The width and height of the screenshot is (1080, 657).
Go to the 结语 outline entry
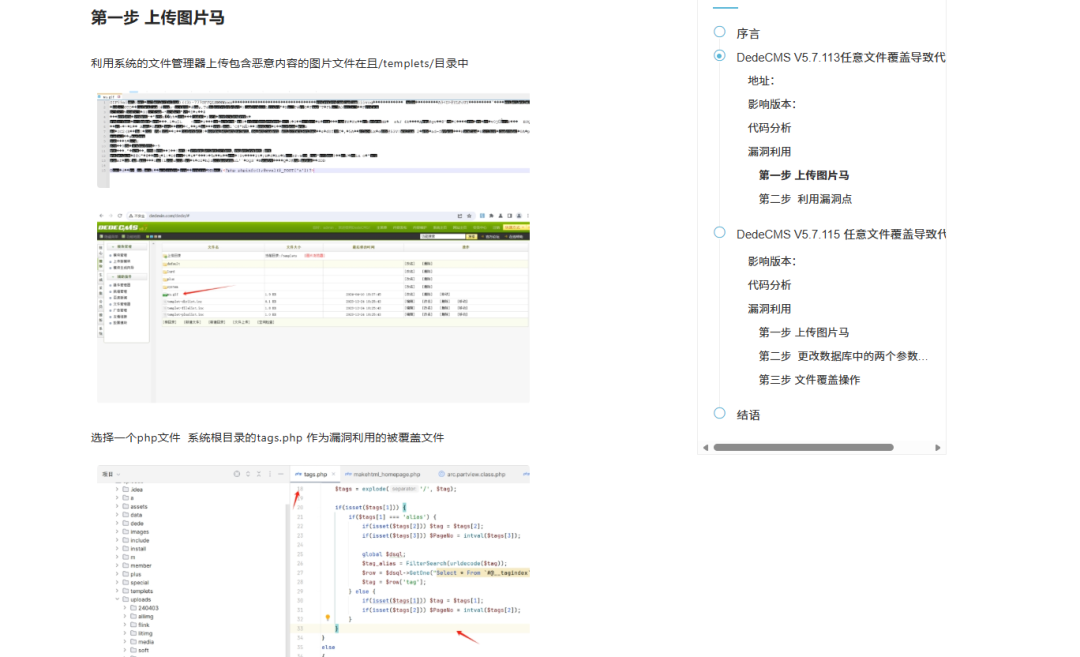(748, 415)
